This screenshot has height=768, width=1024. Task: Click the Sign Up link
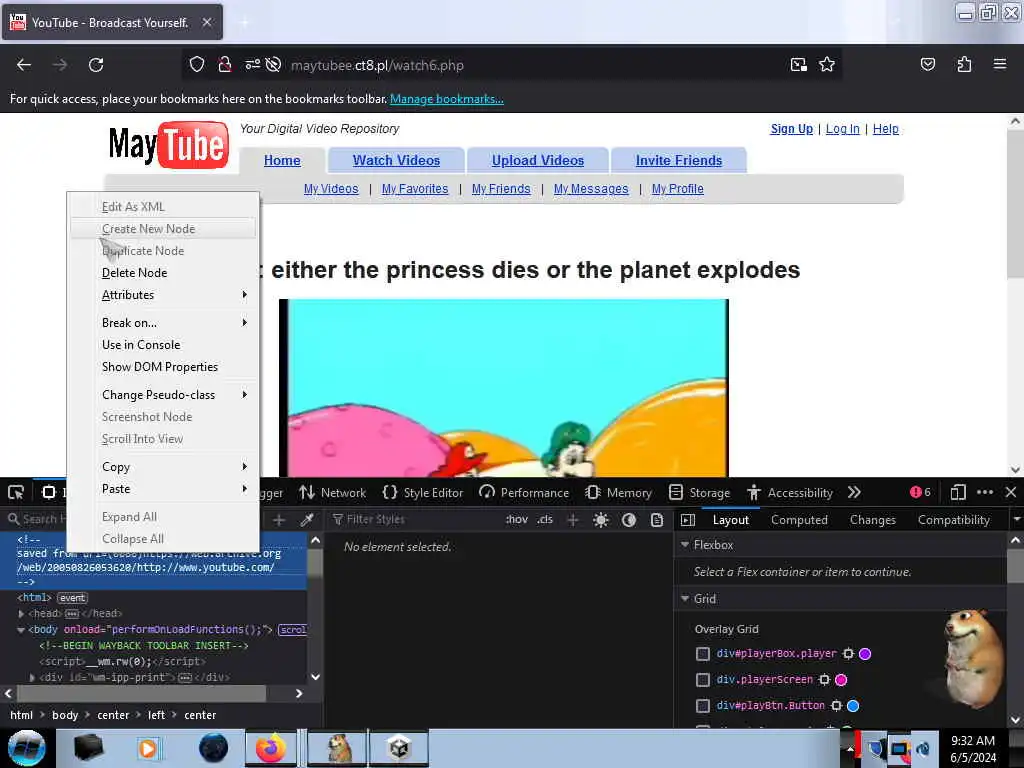pos(792,129)
